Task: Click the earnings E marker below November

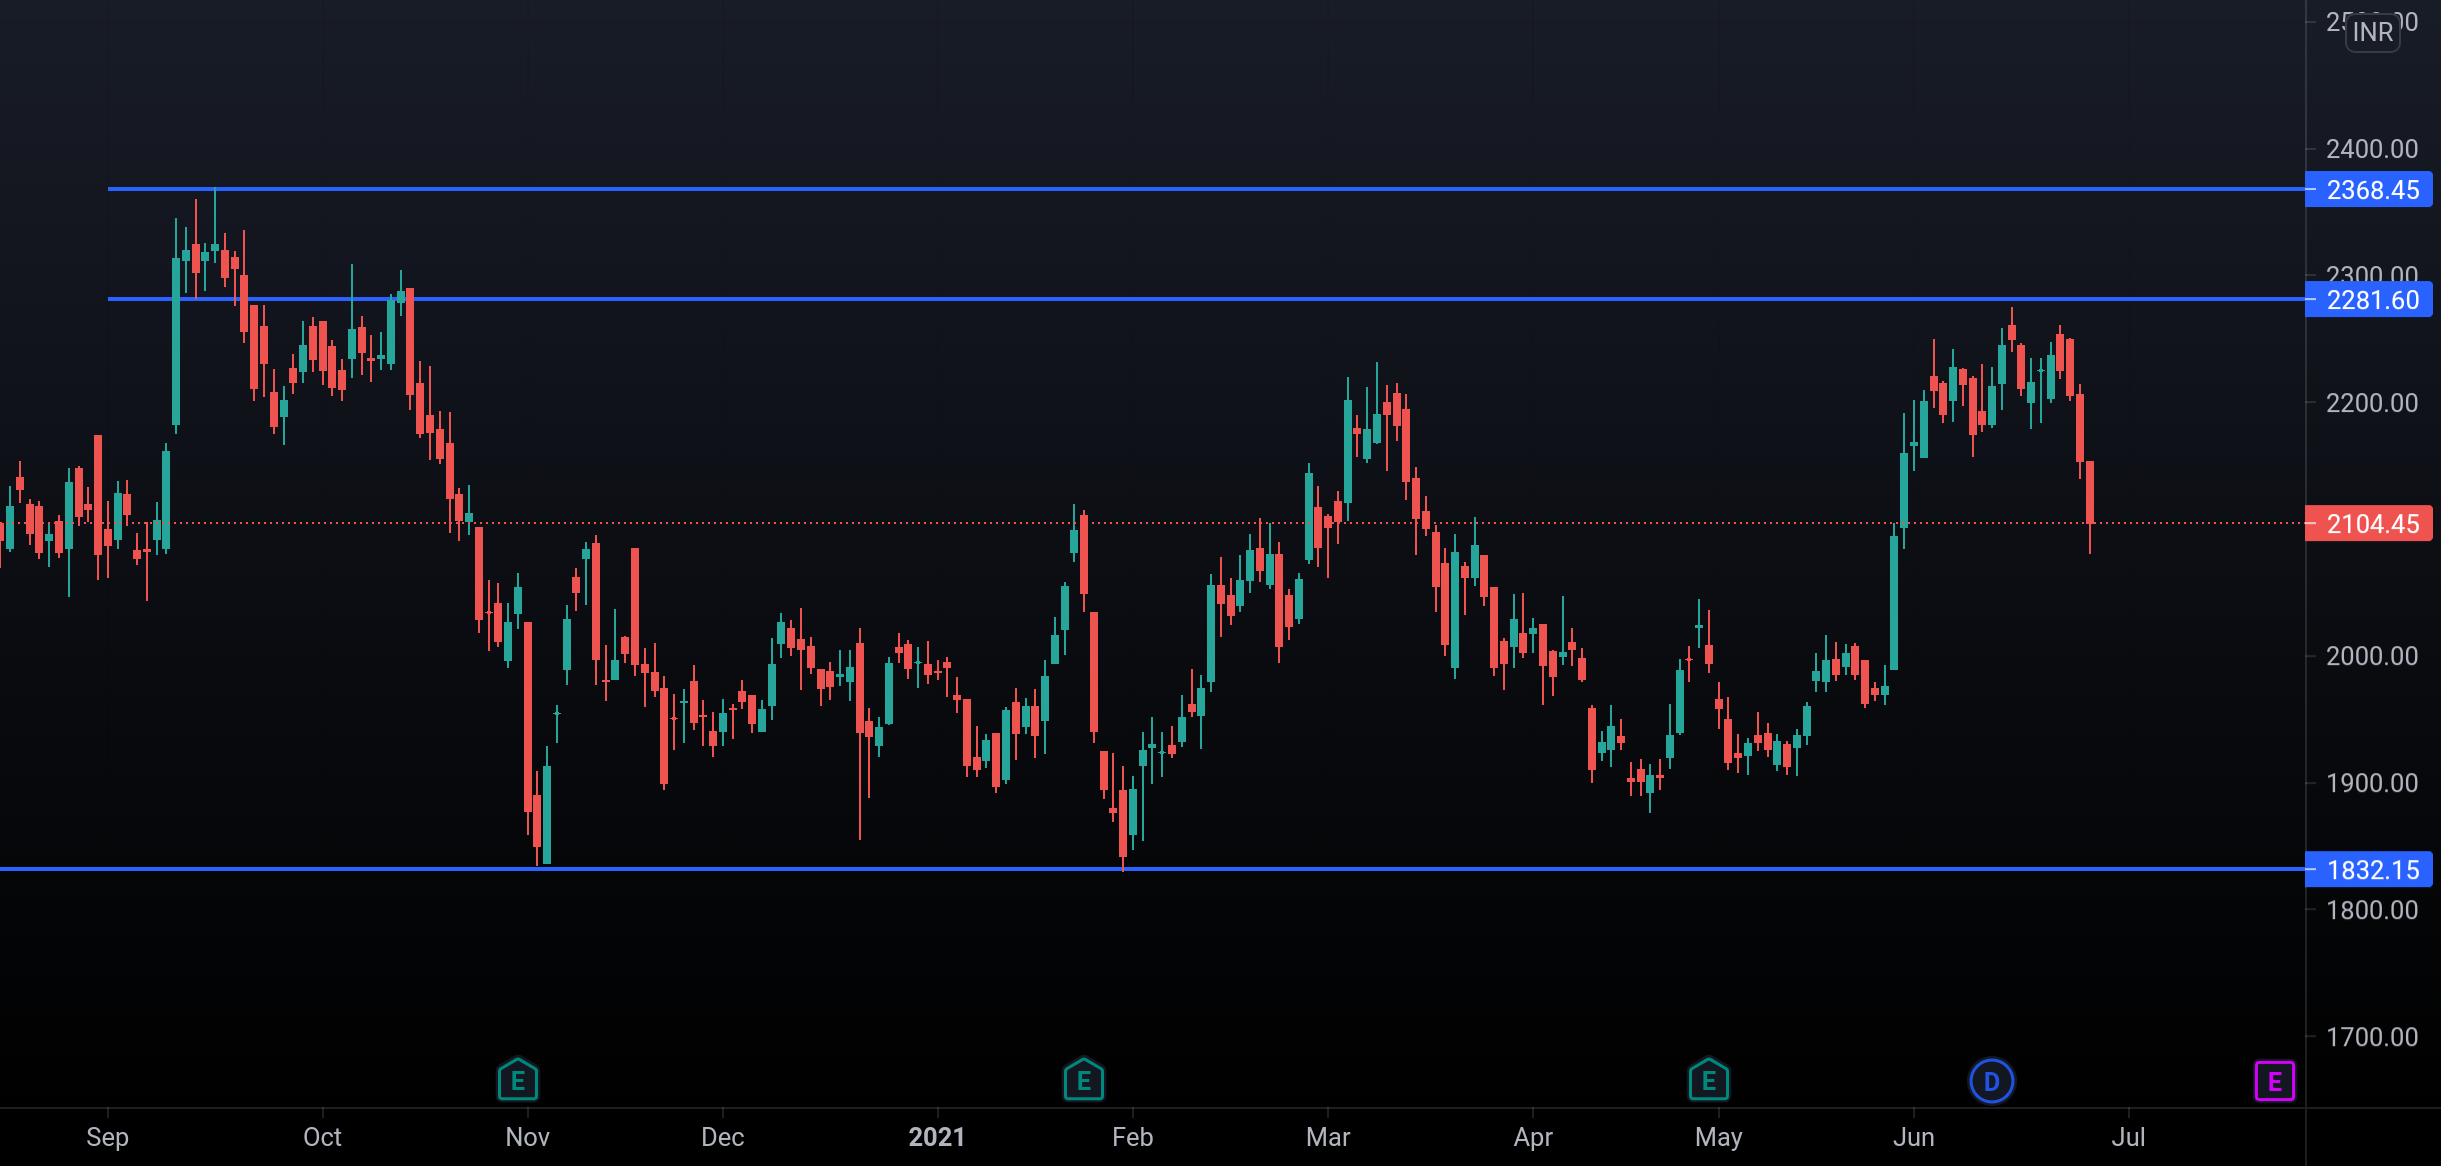Action: [x=518, y=1080]
